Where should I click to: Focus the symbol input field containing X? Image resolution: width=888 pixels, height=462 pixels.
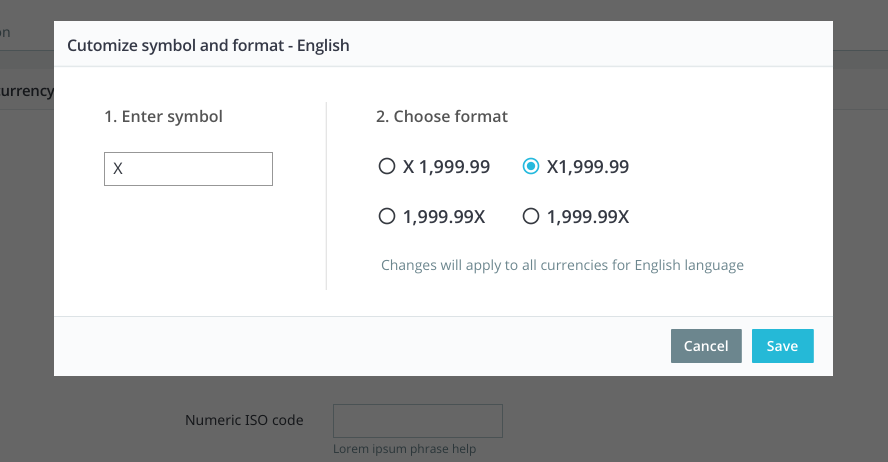(x=189, y=169)
